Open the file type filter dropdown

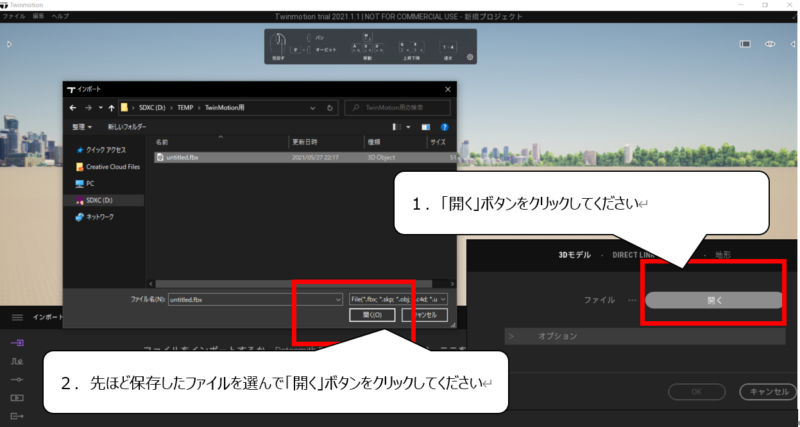[398, 299]
